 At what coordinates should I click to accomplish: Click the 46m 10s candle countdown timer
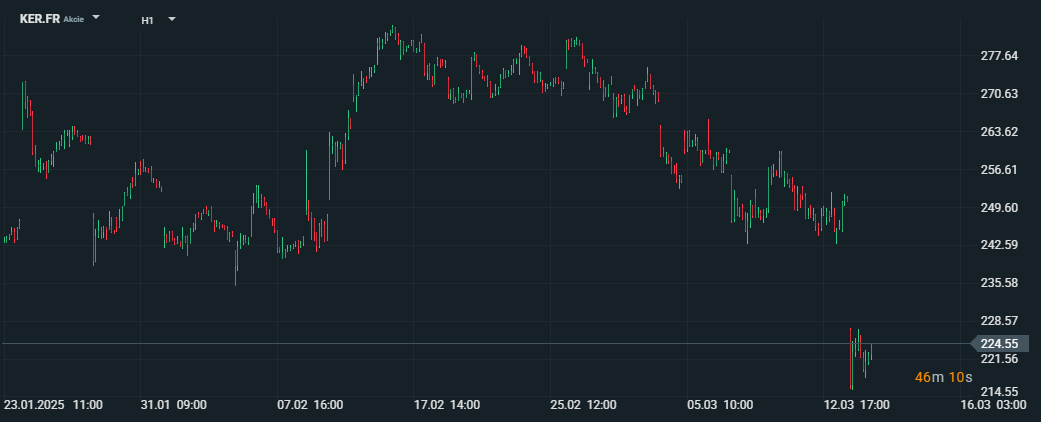tap(943, 378)
